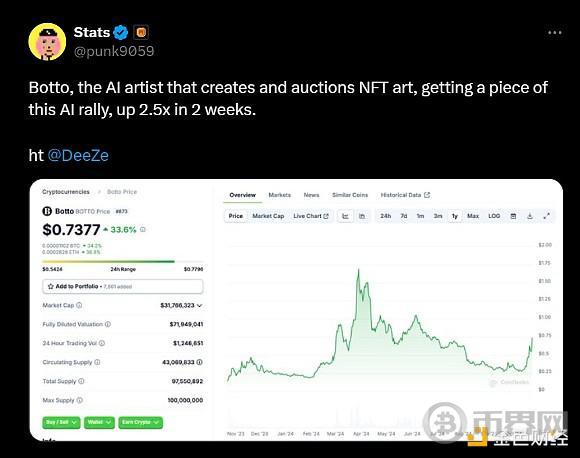
Task: Open the Buy / Sell dropdown
Action: pos(61,422)
